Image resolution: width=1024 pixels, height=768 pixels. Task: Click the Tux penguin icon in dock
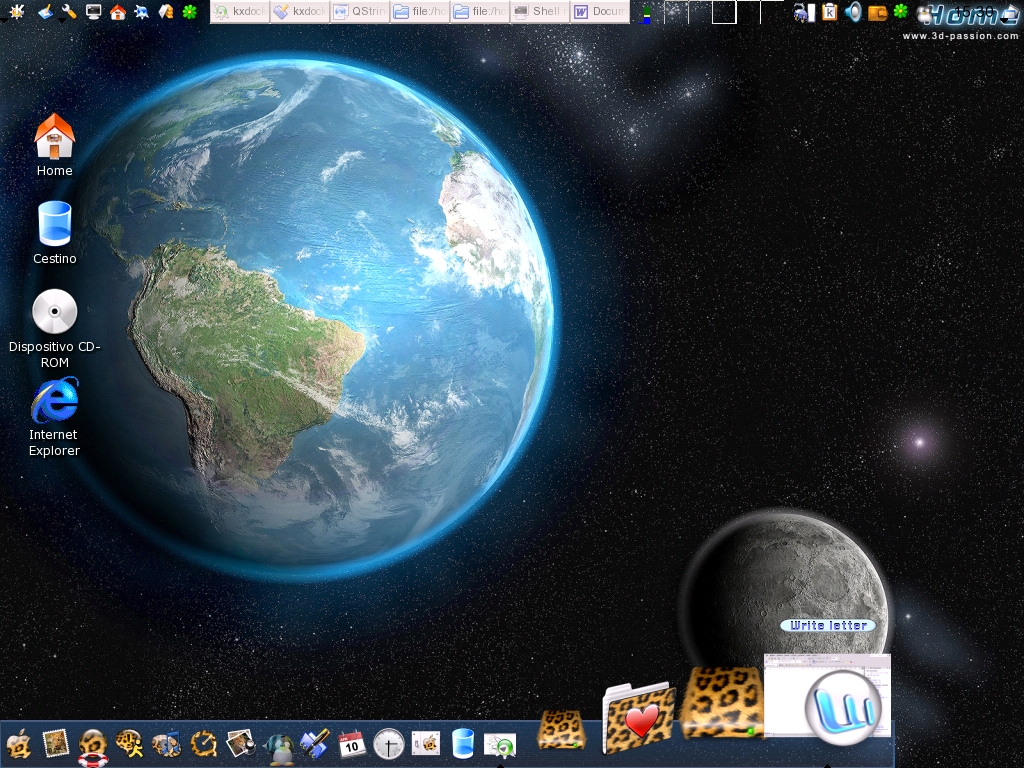tap(281, 745)
